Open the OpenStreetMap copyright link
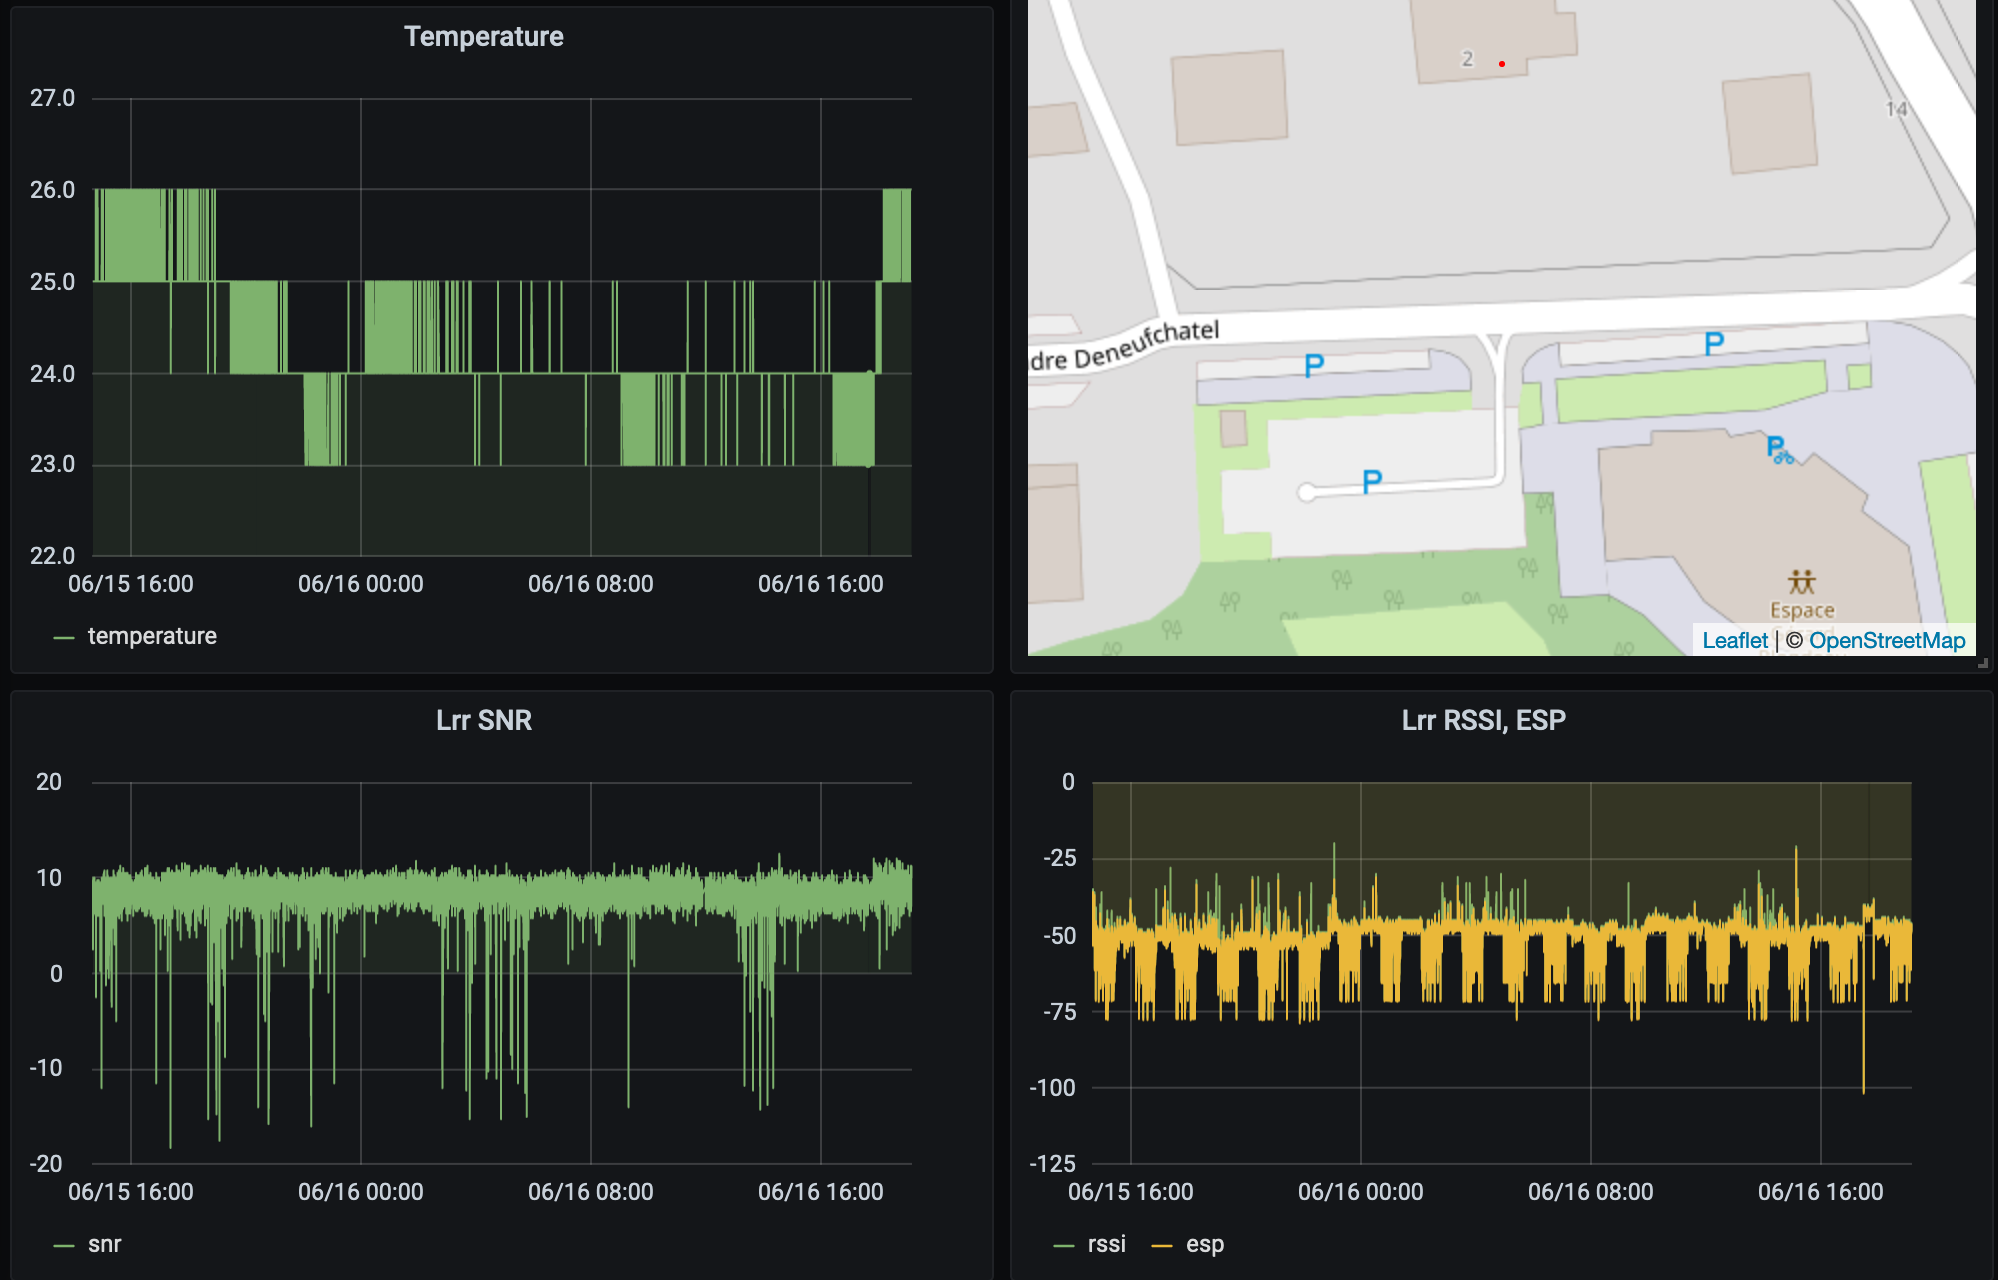Screen dimensions: 1998x1280 click(1886, 640)
